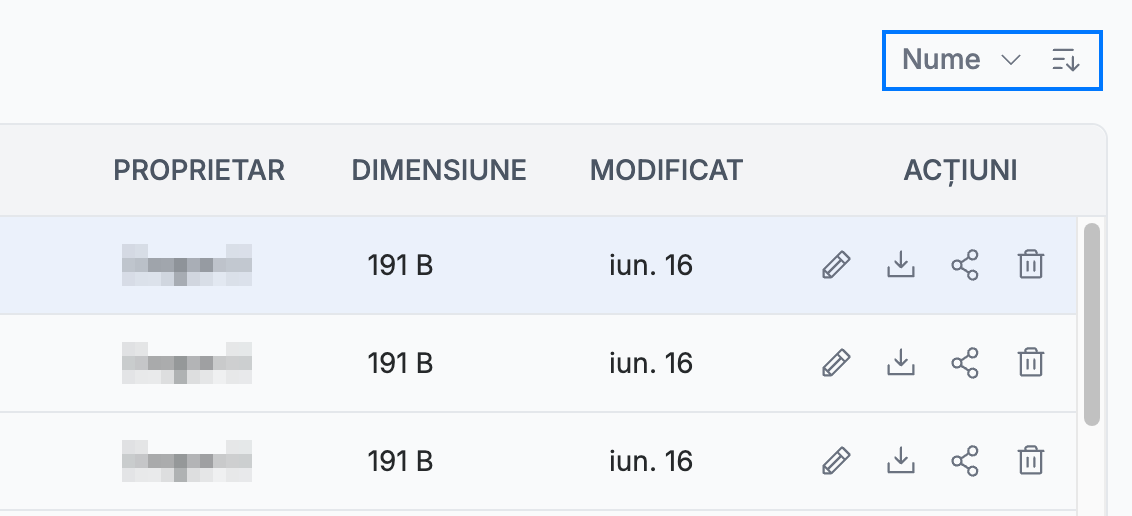Download the third row file
The height and width of the screenshot is (516, 1132).
900,460
